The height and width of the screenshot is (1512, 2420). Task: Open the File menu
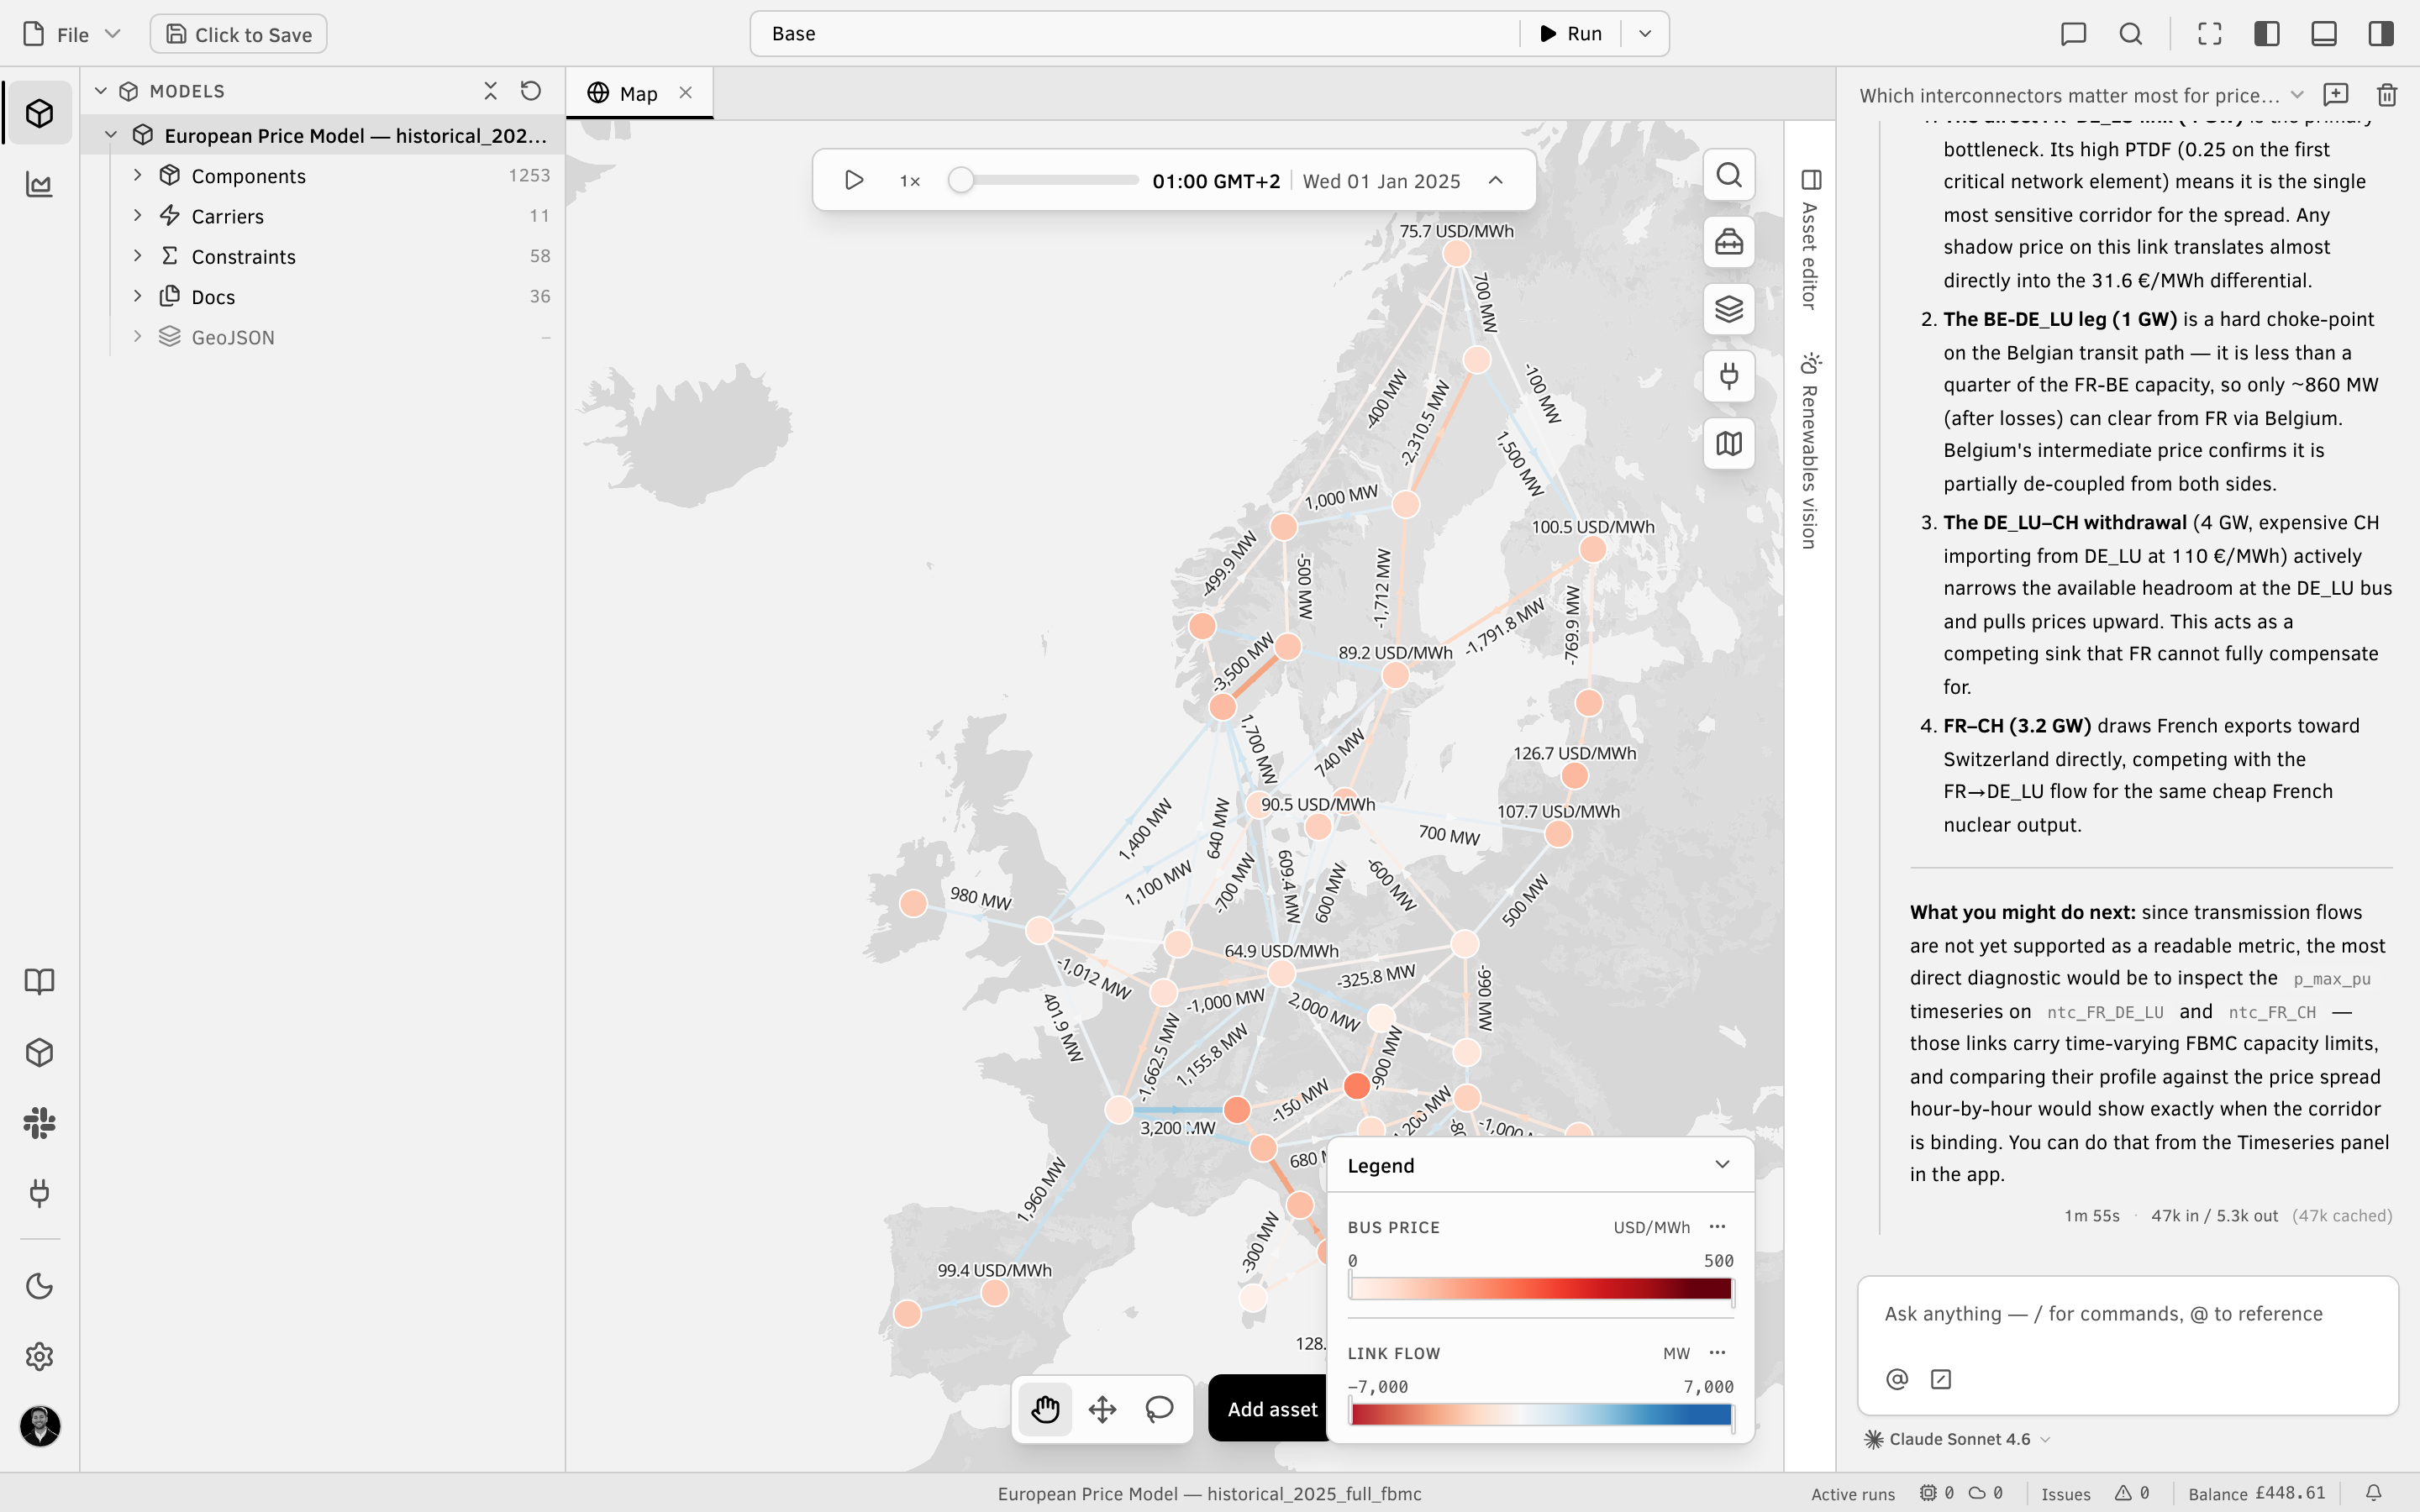coord(72,34)
